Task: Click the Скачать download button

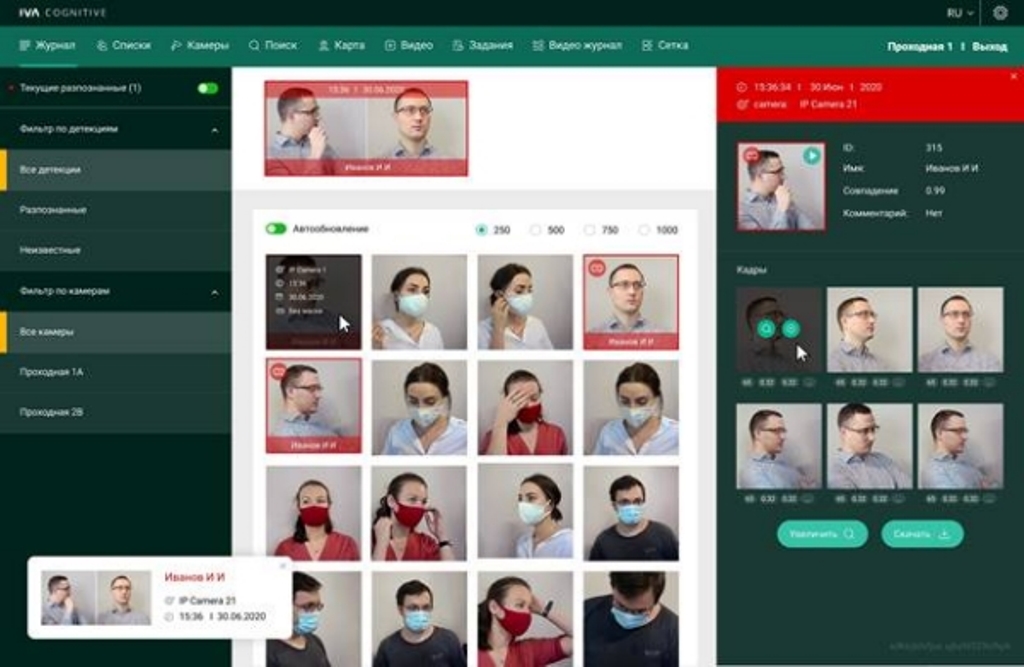Action: (922, 534)
